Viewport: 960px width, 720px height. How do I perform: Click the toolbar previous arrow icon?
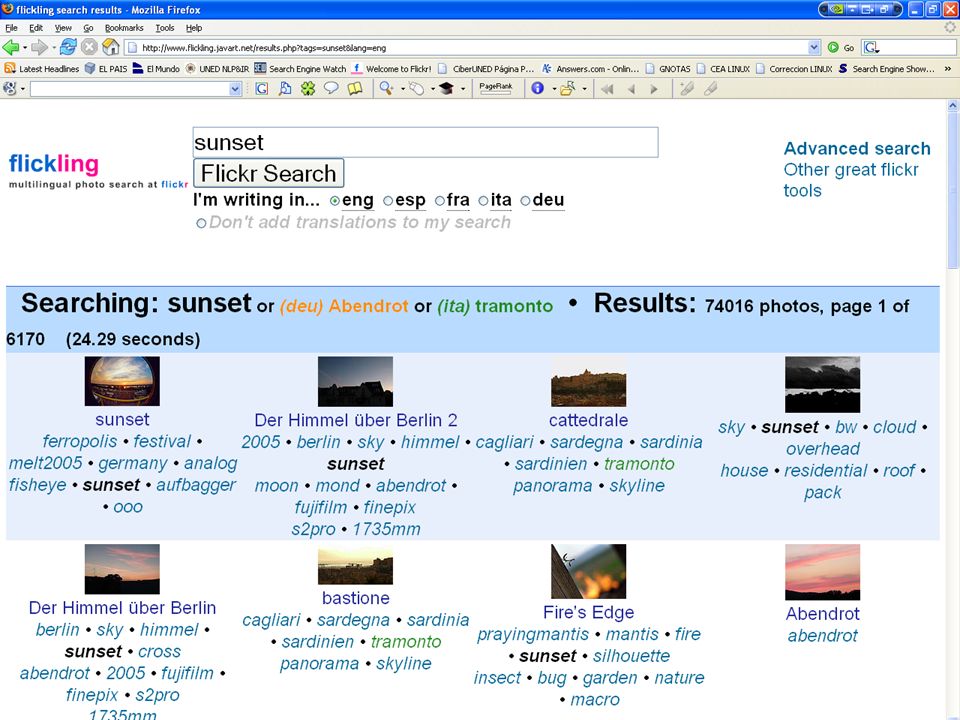[x=631, y=89]
